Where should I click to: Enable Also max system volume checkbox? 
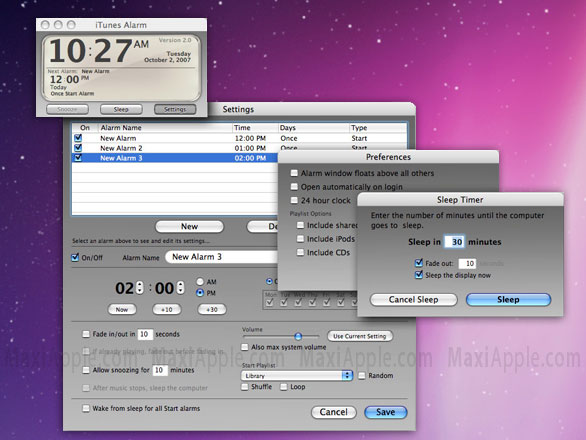245,347
